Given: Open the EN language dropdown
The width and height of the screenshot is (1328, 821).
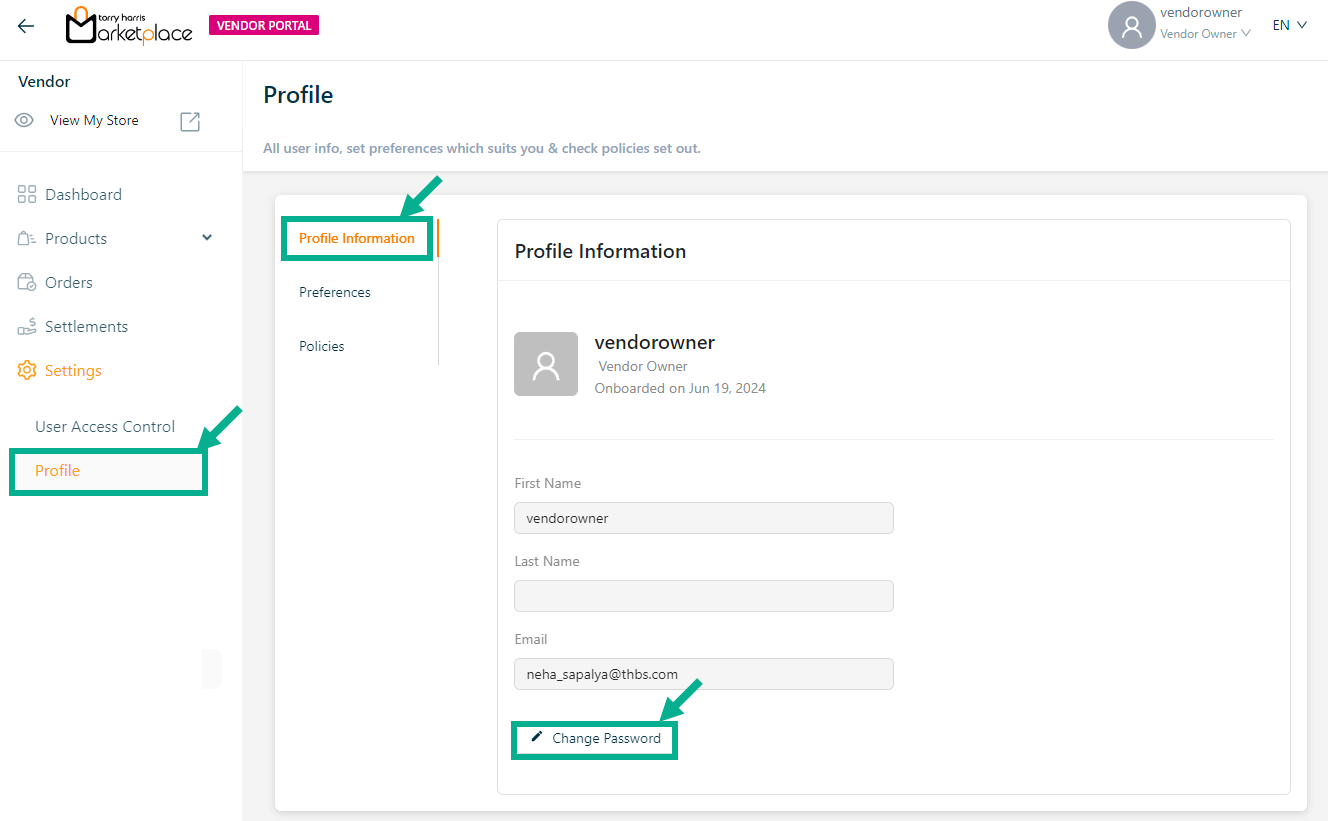Looking at the screenshot, I should 1290,26.
